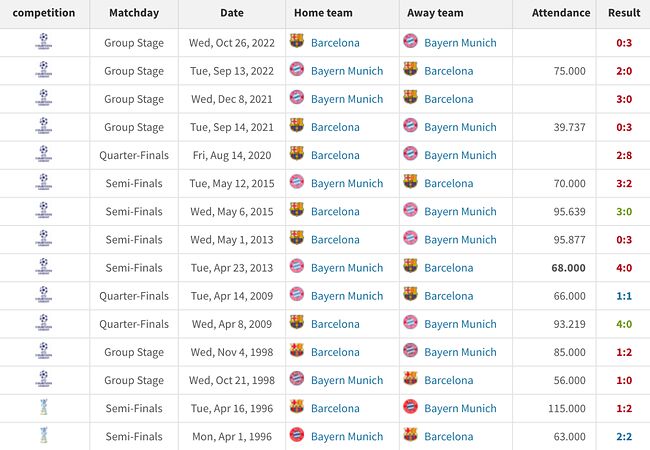The image size is (650, 450).
Task: Click old Barcelona crest in Nov 4, 1998 row
Action: point(297,351)
